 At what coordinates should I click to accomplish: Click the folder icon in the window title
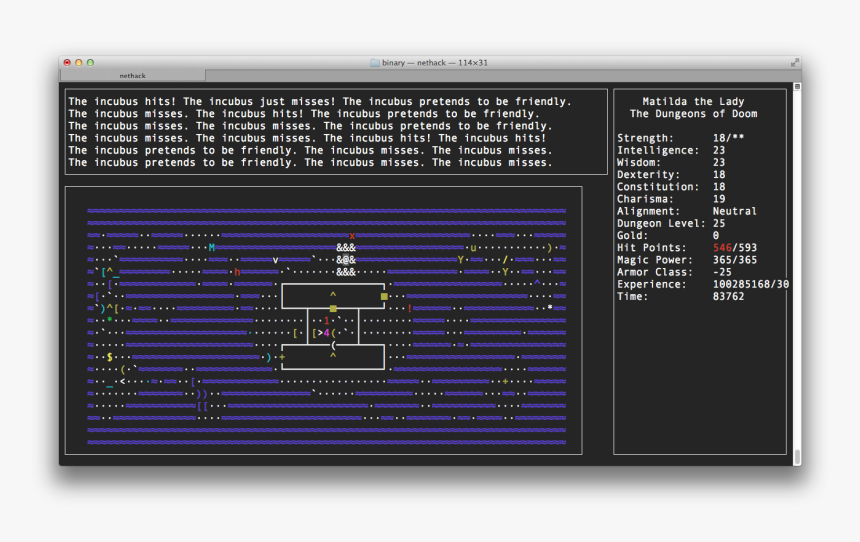375,63
